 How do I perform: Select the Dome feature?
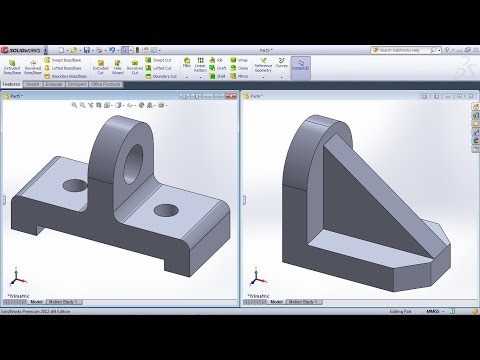pos(239,68)
